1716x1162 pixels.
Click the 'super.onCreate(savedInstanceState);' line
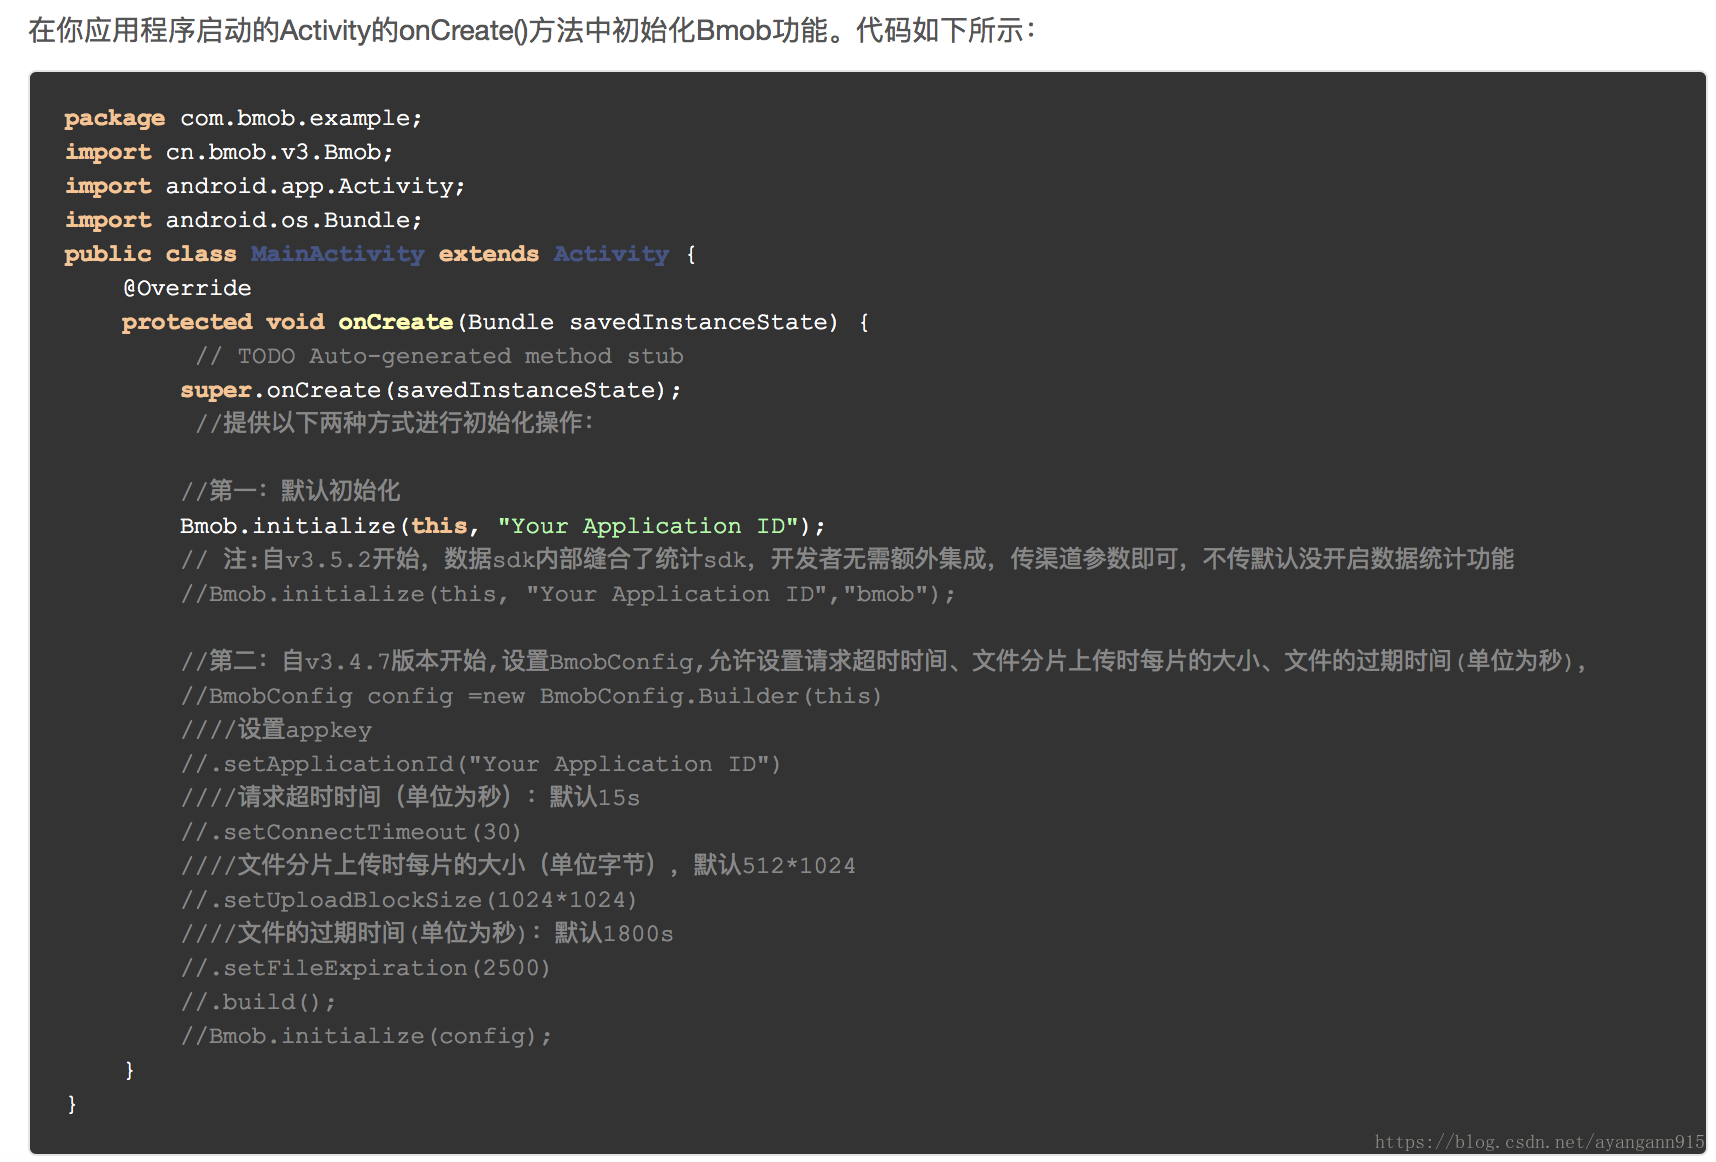pyautogui.click(x=431, y=390)
